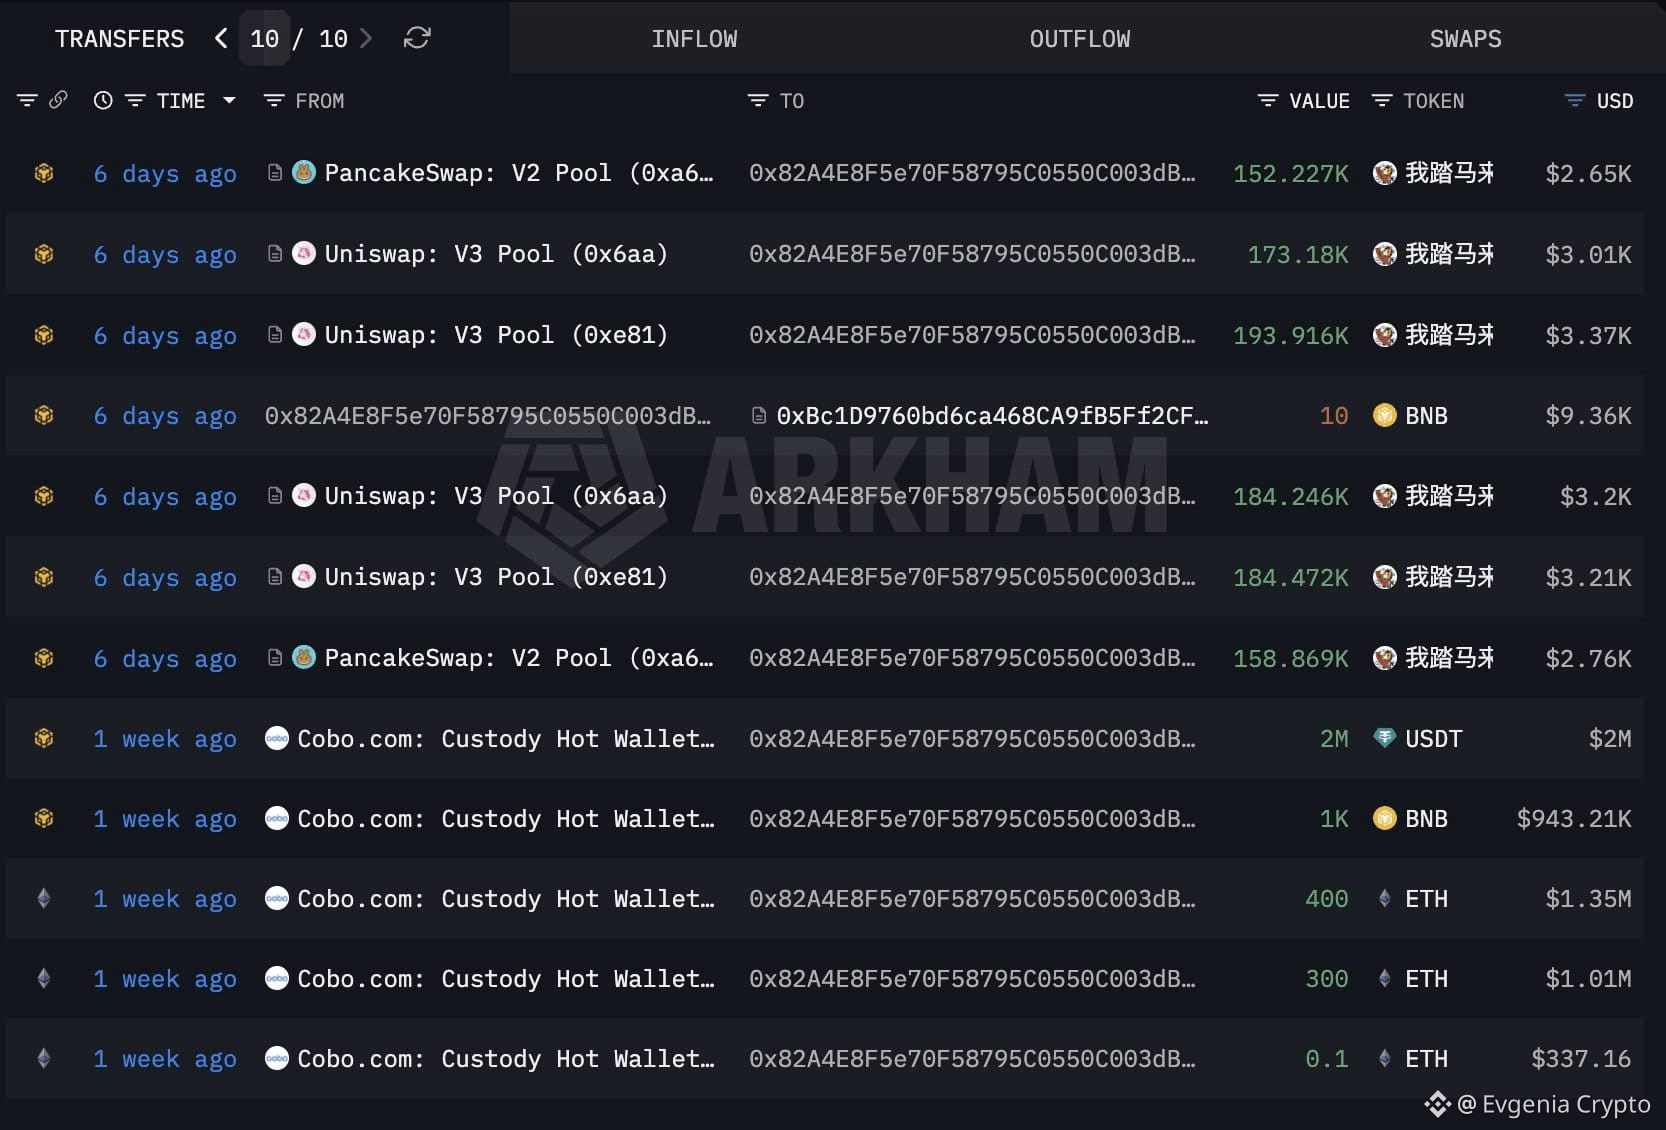Click PancakeSwap logo in 152.227K row
This screenshot has width=1666, height=1130.
point(304,172)
